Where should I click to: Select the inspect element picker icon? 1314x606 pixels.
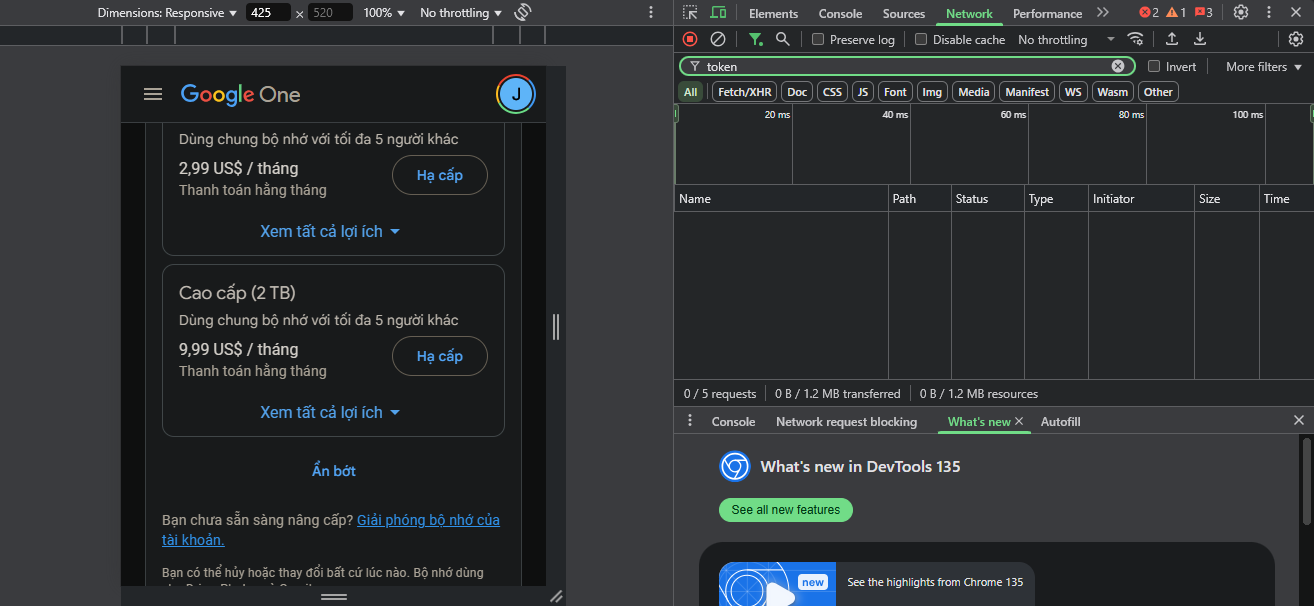click(690, 13)
